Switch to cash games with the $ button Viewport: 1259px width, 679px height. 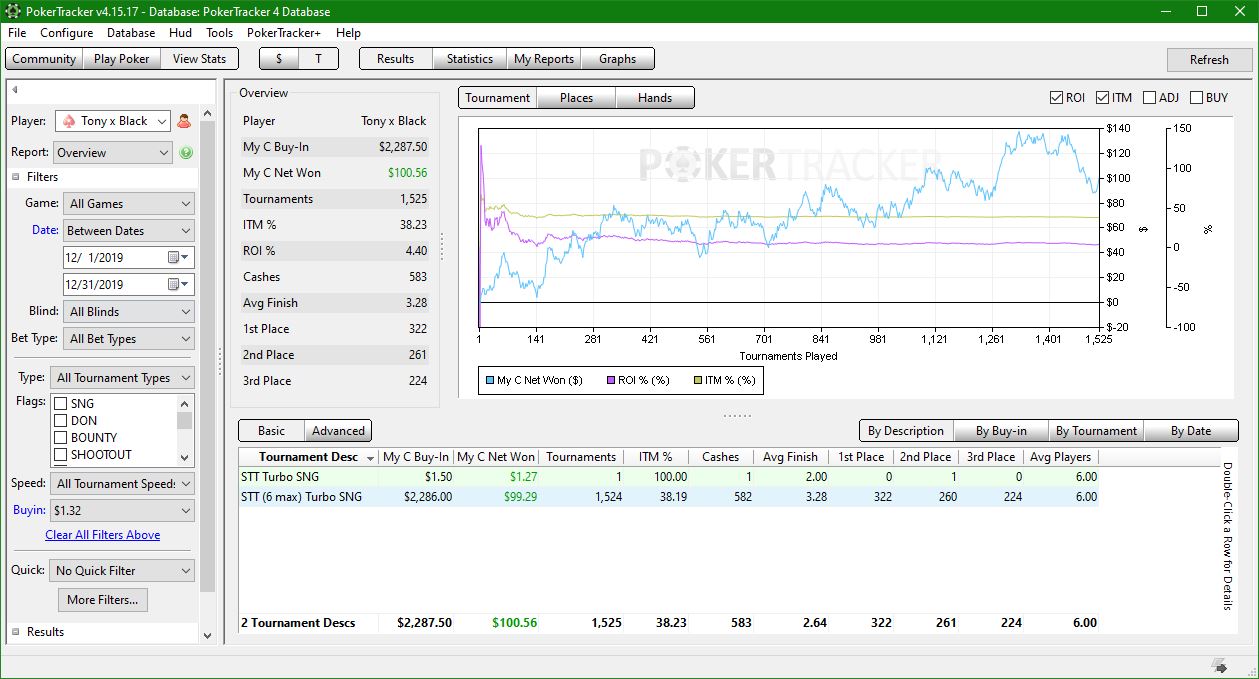coord(279,59)
